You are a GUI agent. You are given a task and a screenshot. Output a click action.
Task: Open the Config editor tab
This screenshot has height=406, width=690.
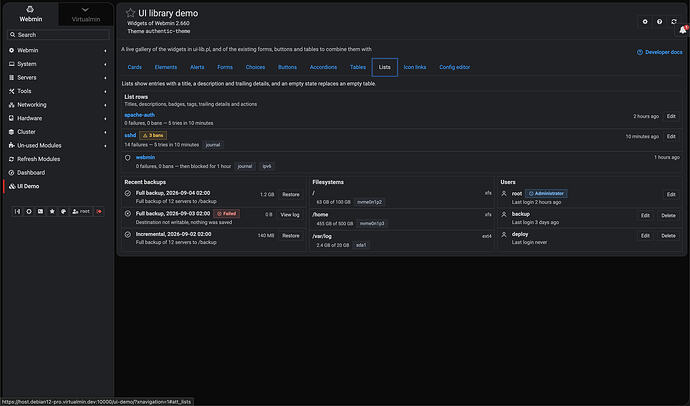point(455,67)
